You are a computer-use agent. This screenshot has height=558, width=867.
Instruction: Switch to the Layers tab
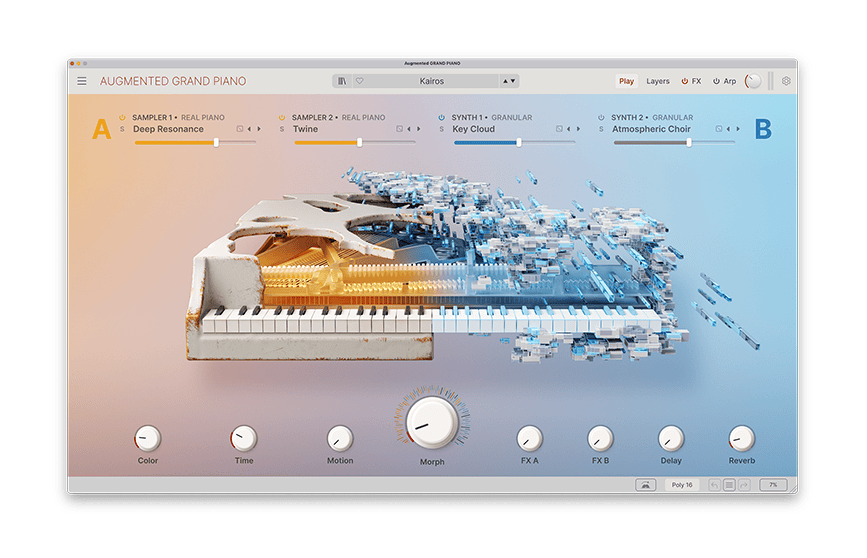point(658,81)
